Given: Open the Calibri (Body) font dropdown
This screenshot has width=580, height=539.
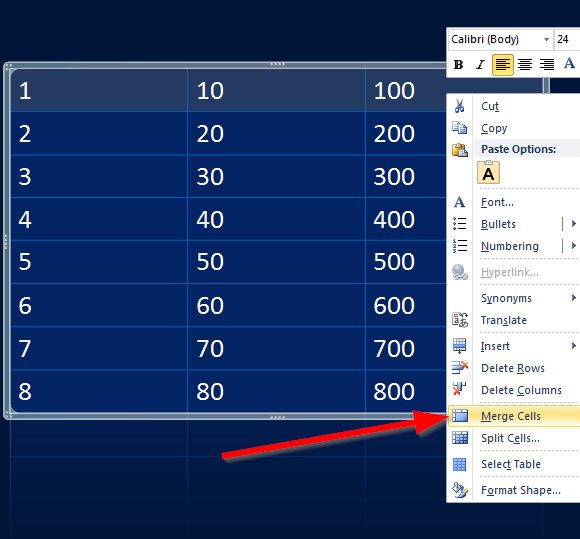Looking at the screenshot, I should pyautogui.click(x=546, y=39).
